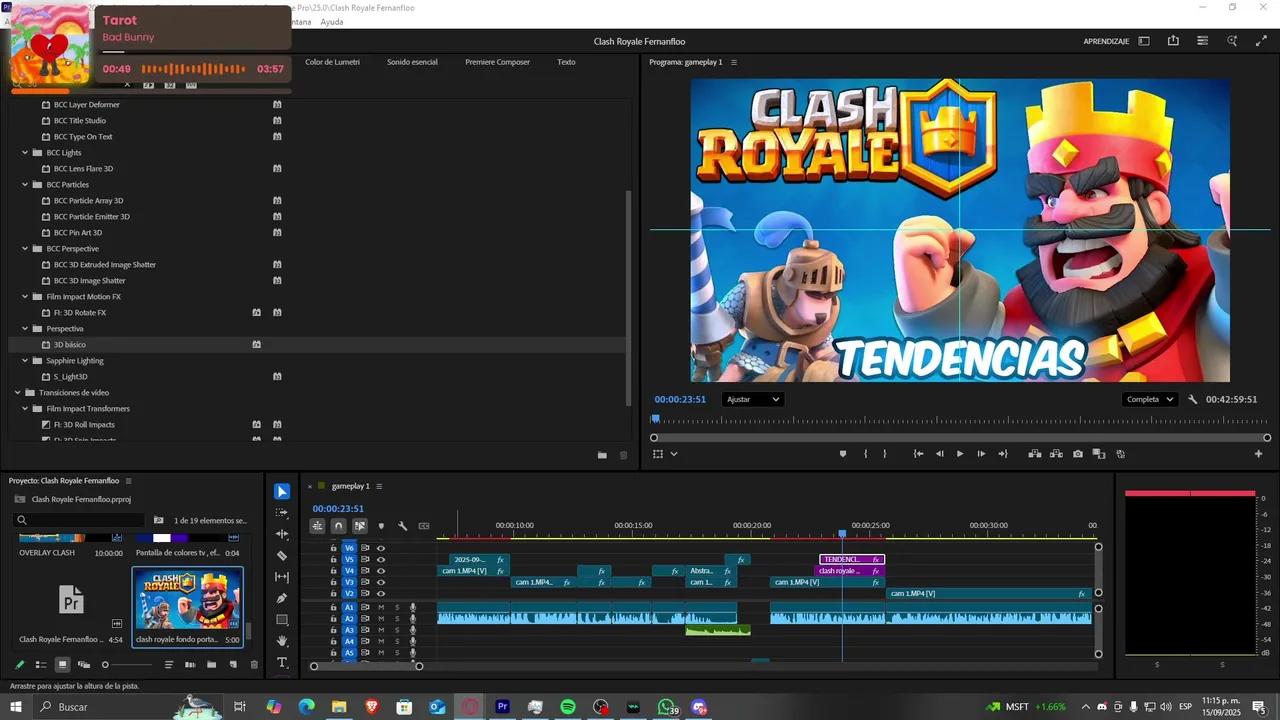The height and width of the screenshot is (720, 1280).
Task: Select the Type tool
Action: [x=282, y=663]
